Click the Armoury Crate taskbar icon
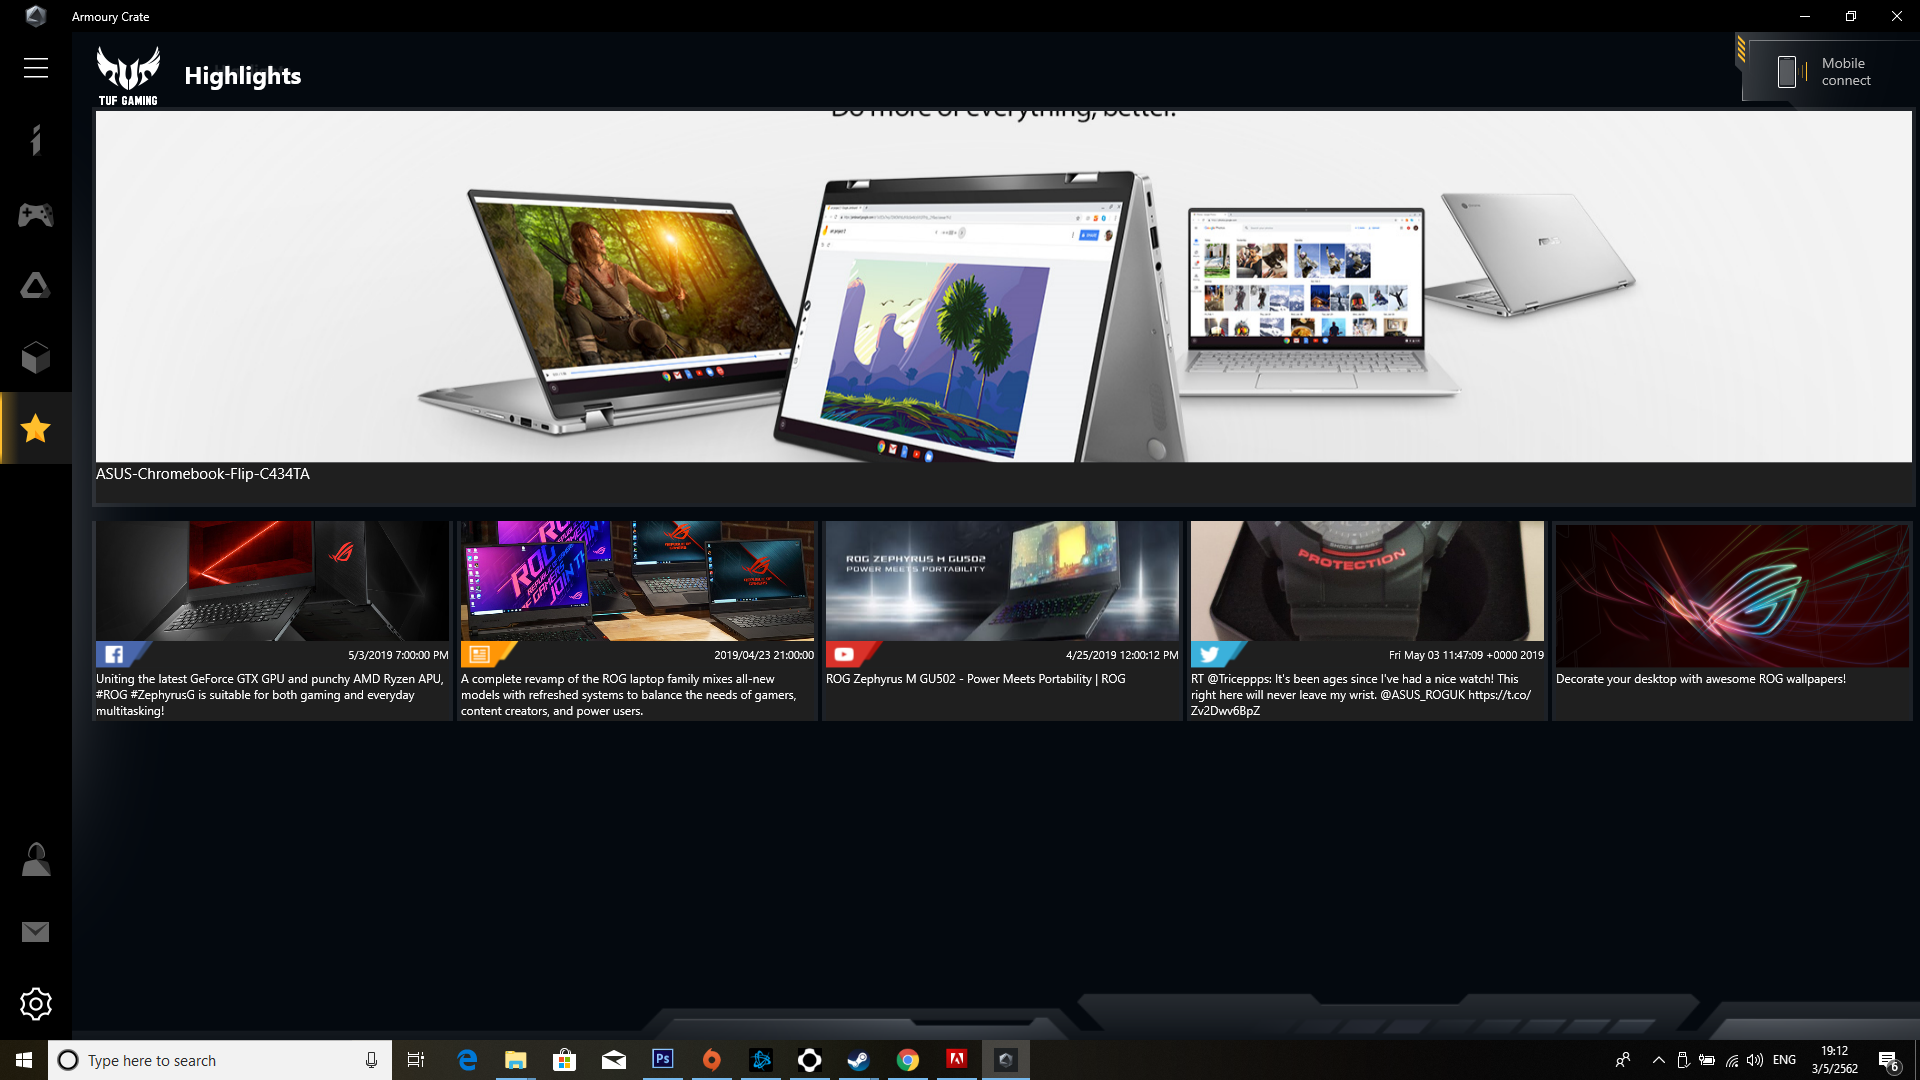Image resolution: width=1920 pixels, height=1080 pixels. 1006,1060
